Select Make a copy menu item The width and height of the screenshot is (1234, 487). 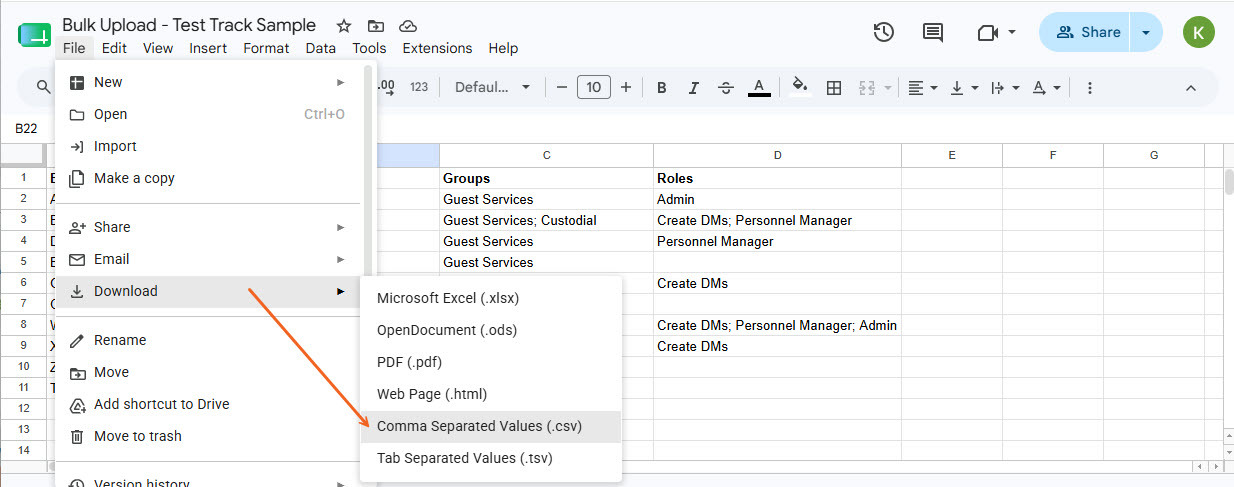click(x=208, y=178)
